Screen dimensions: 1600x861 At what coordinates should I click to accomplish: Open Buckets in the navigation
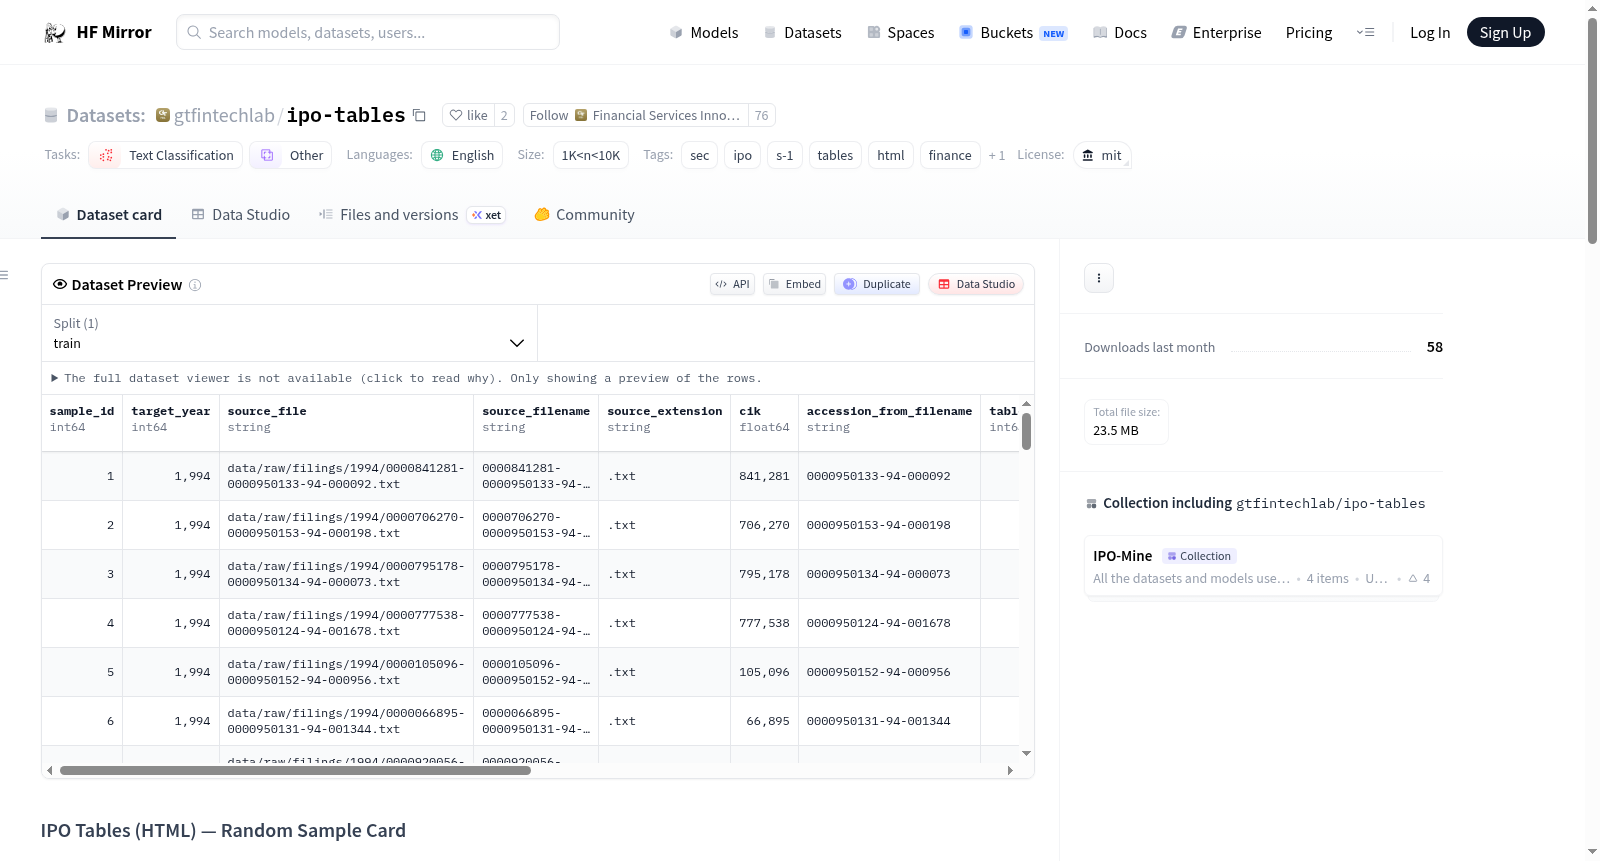[1013, 32]
